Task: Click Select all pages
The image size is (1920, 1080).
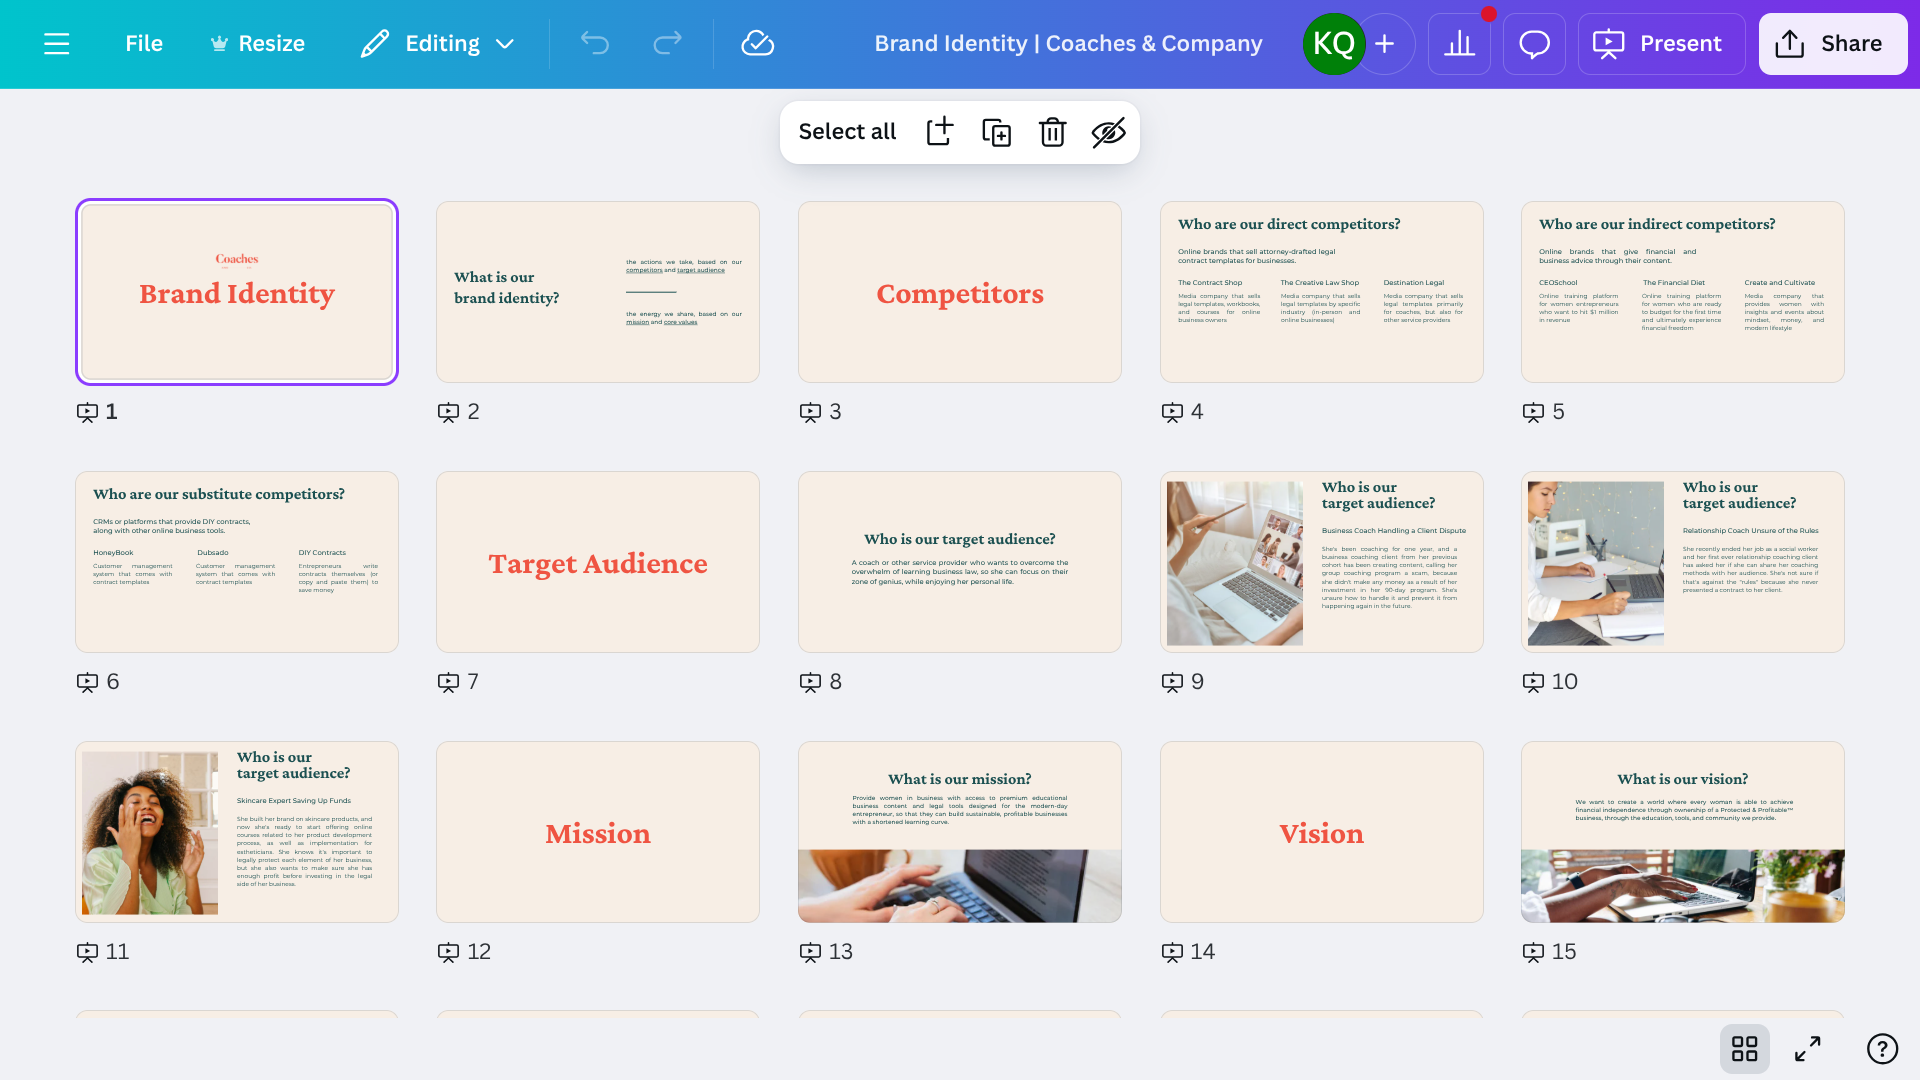Action: [847, 132]
